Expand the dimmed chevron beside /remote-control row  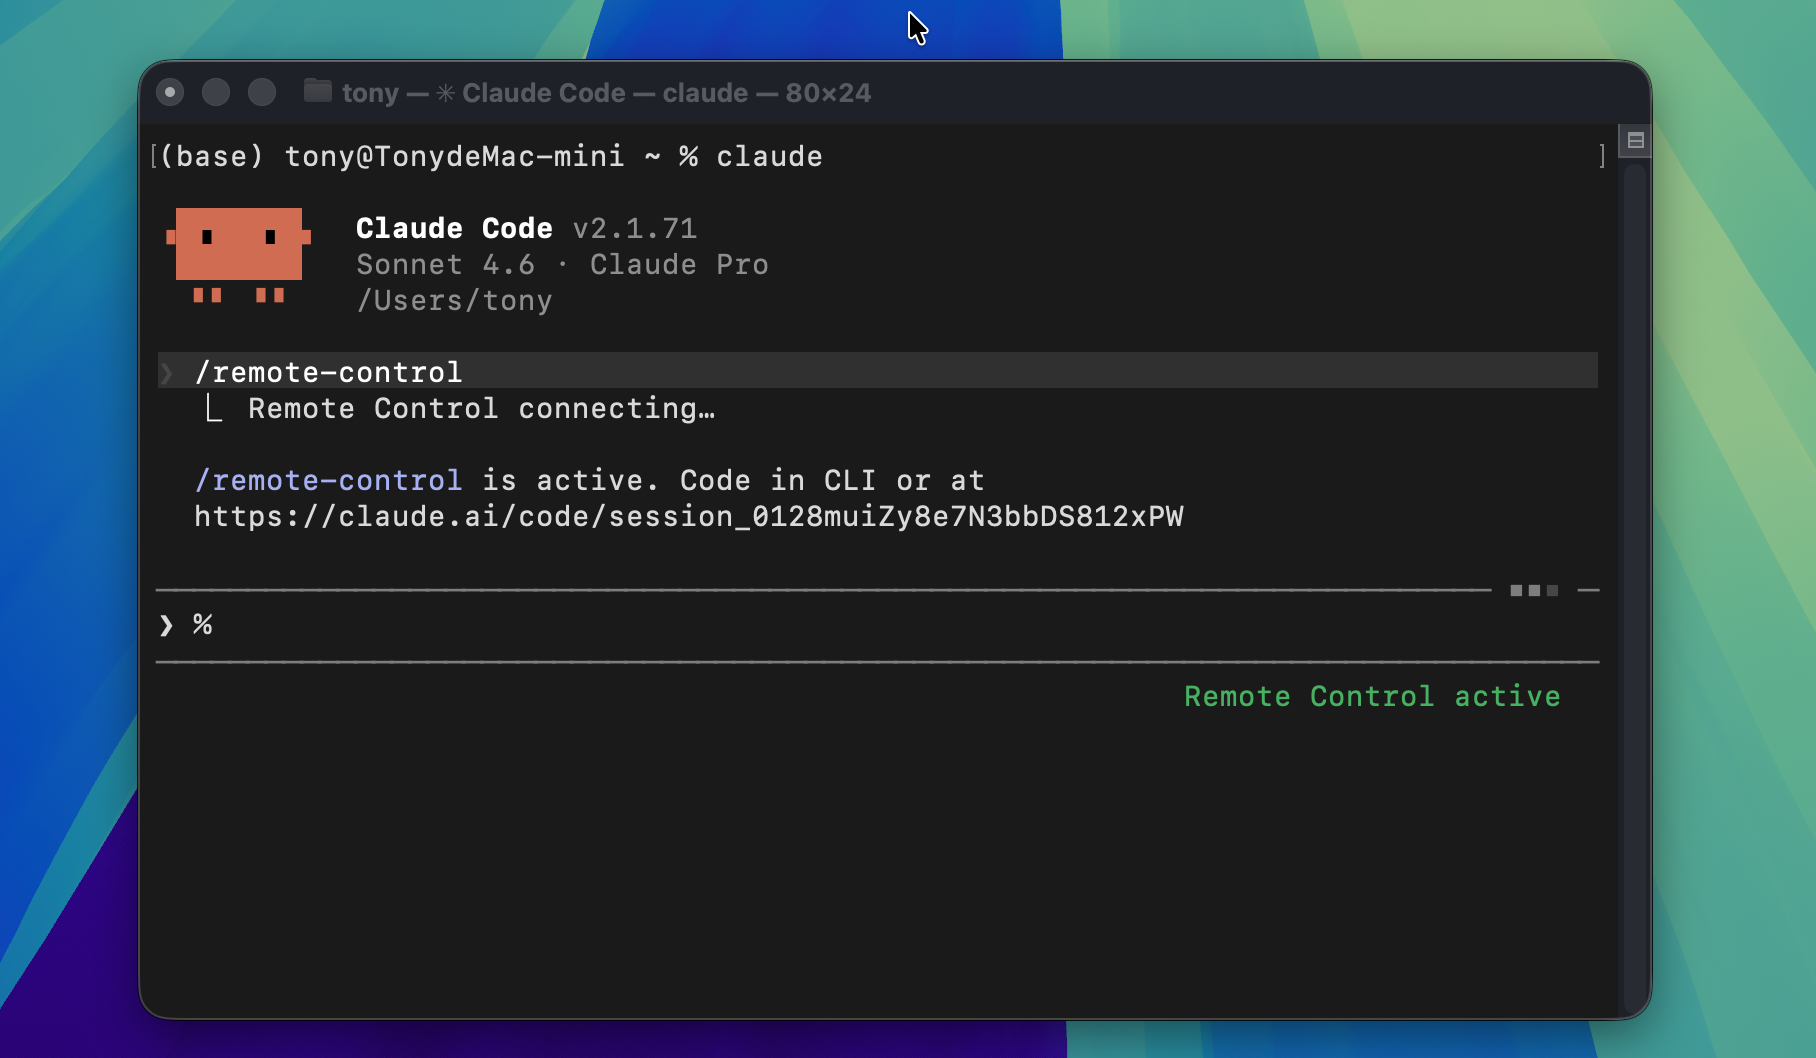(x=167, y=373)
